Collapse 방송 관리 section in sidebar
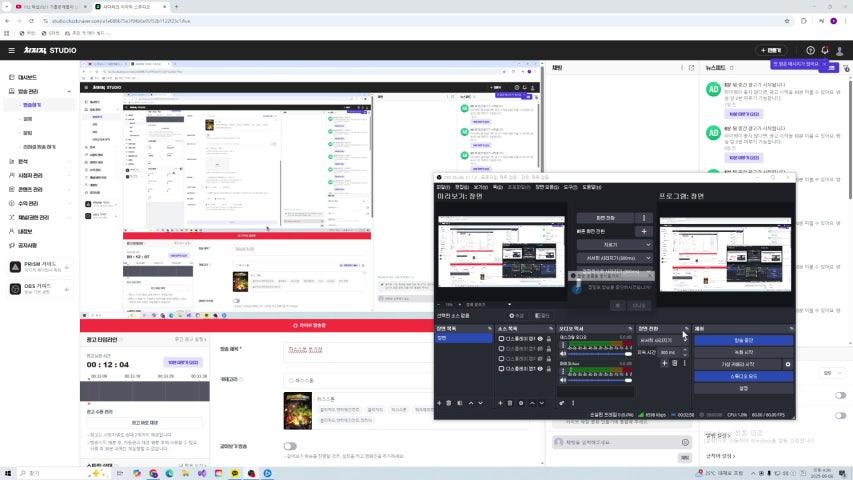Screen dimensions: 853x480 [x=69, y=91]
